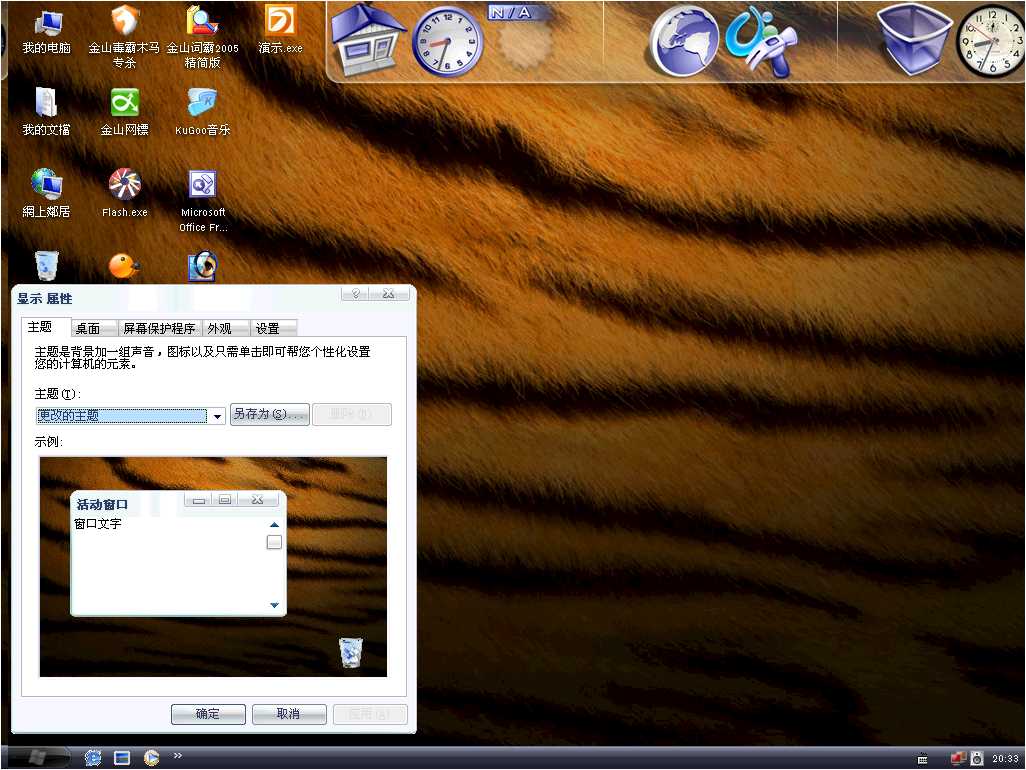
Task: Click the 金山词霸2005 desktop icon
Action: coord(202,22)
